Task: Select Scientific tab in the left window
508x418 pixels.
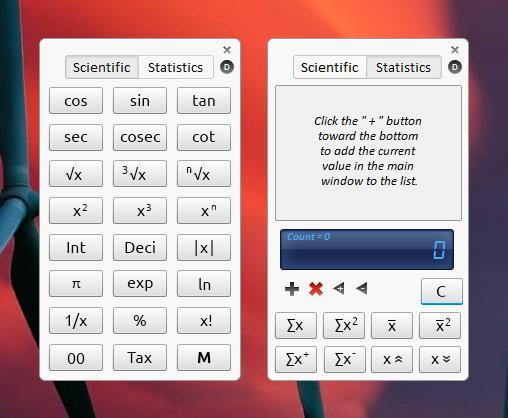Action: tap(102, 67)
